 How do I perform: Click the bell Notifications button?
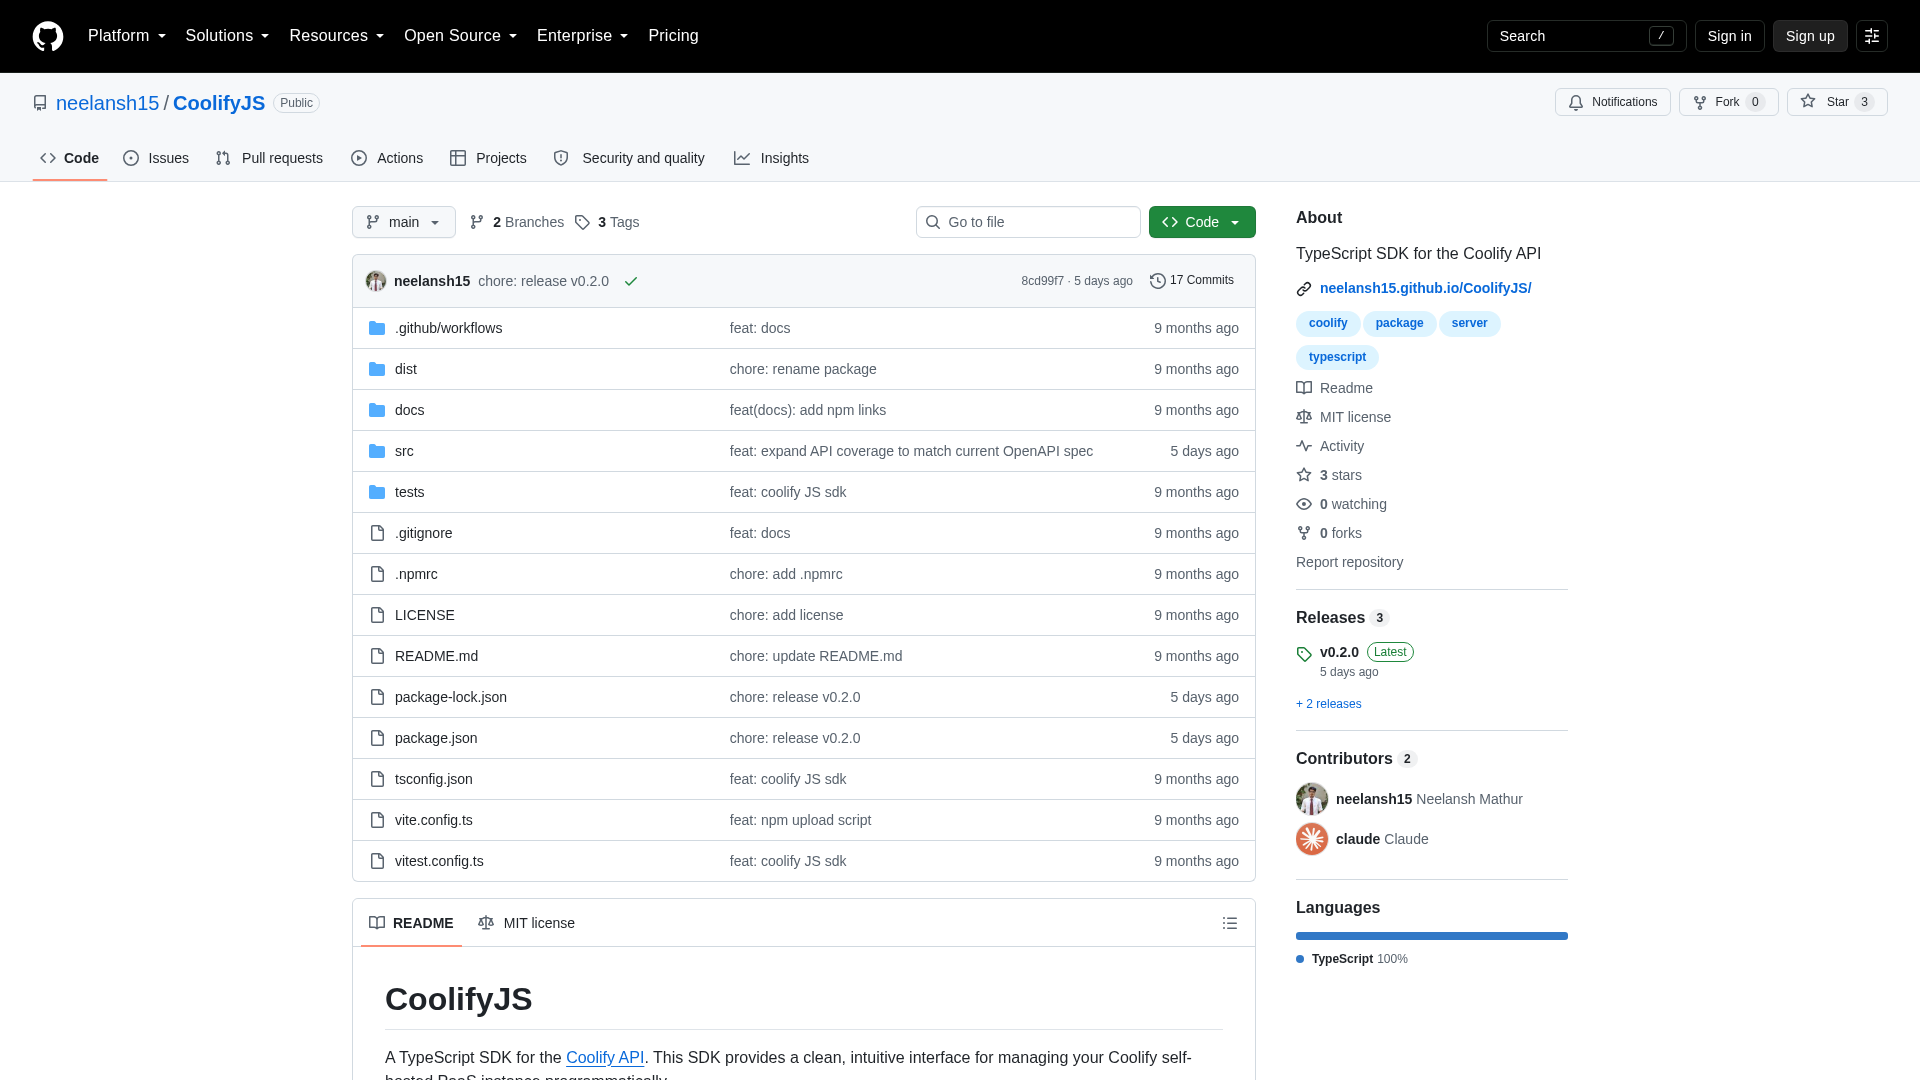pos(1612,102)
